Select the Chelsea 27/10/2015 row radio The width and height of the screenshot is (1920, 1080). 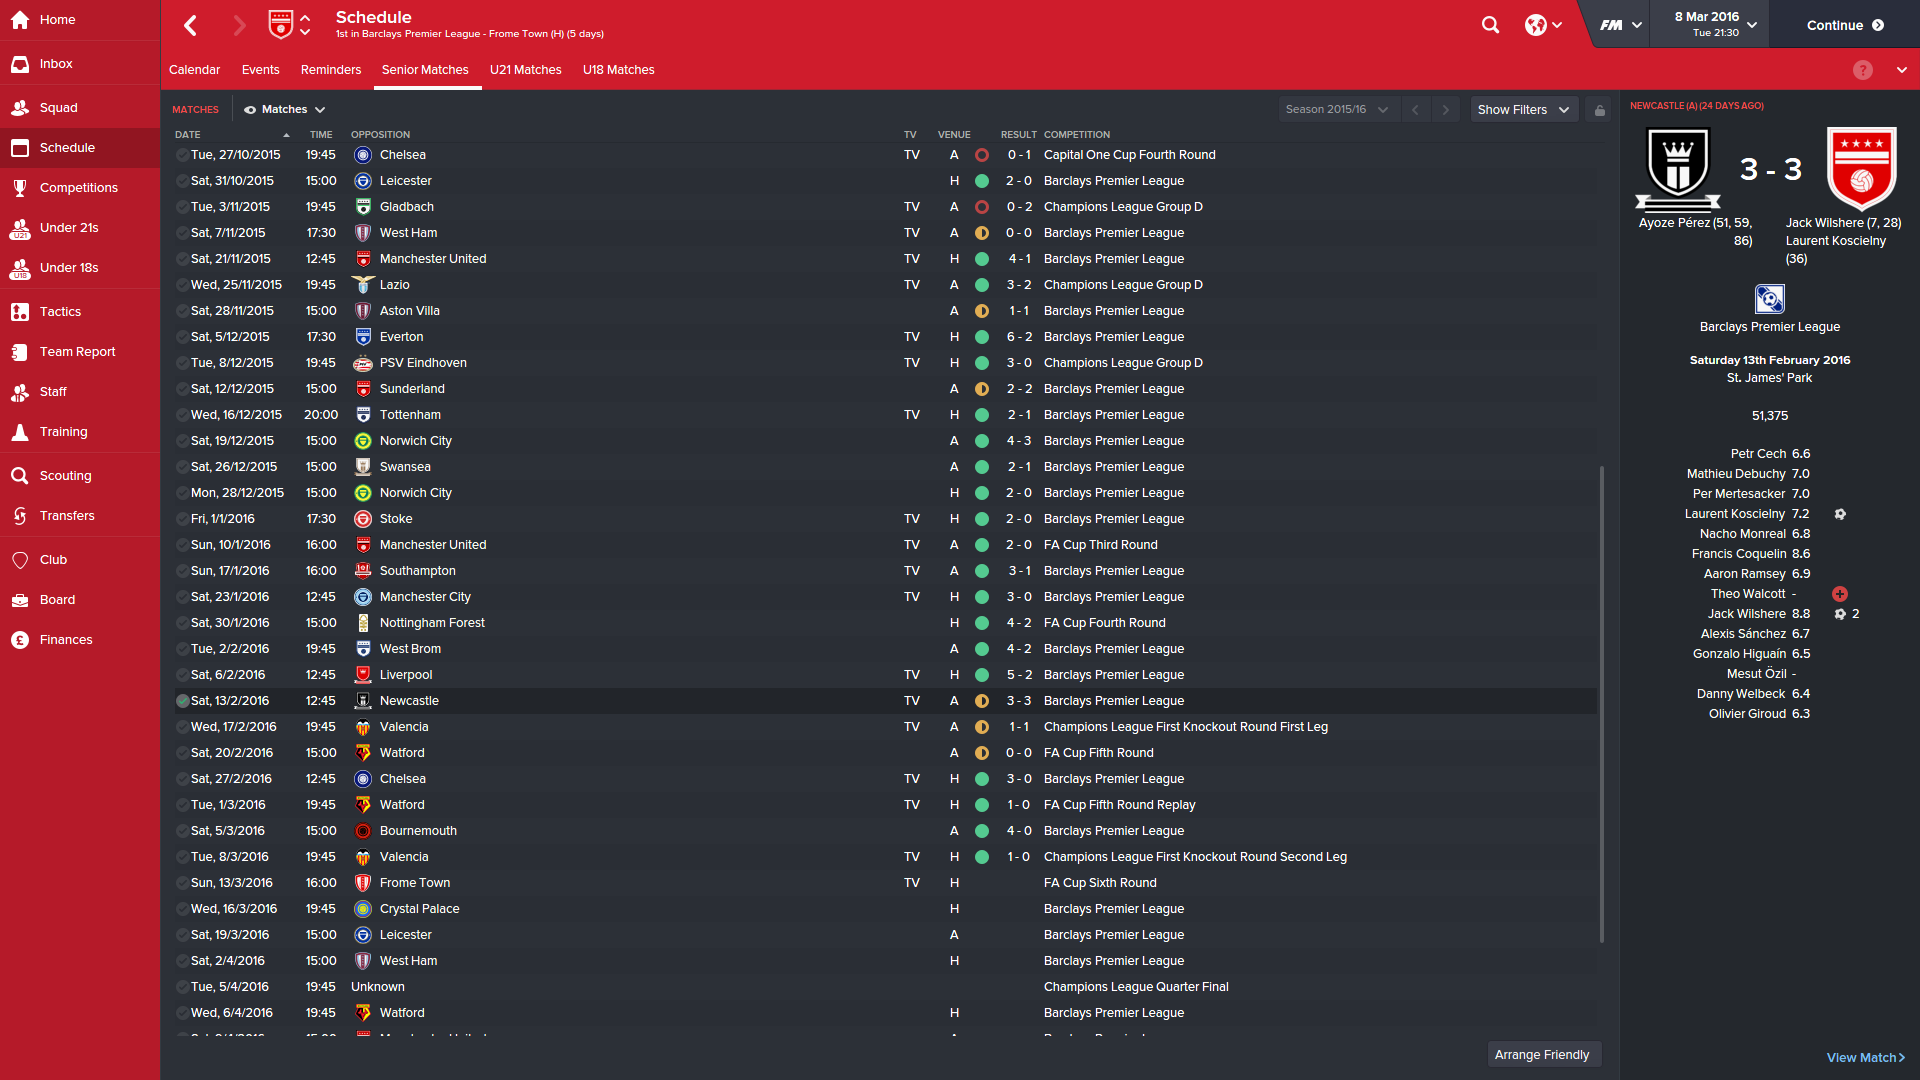182,155
